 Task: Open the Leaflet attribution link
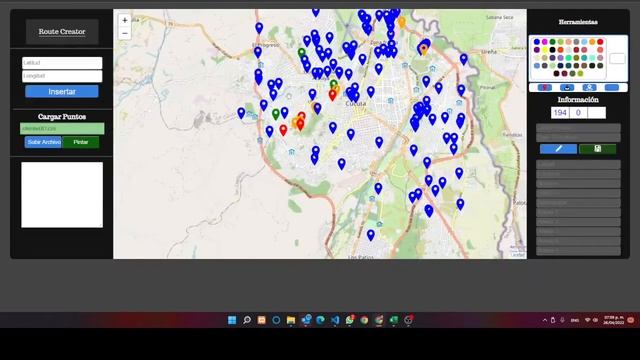point(518,255)
